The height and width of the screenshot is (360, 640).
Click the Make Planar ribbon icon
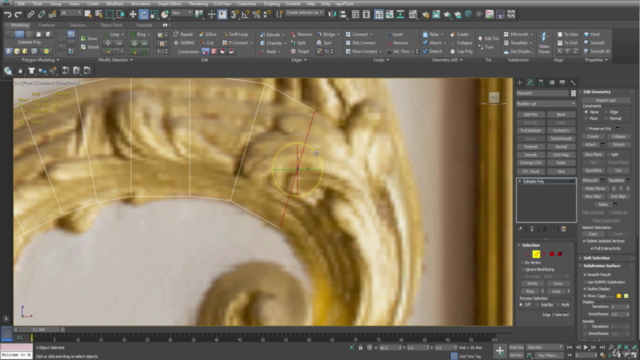[544, 42]
